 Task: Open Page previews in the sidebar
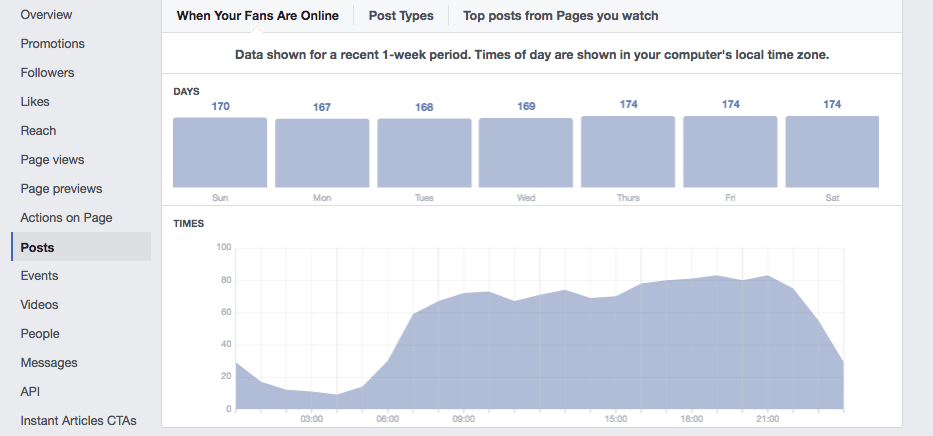coord(61,189)
